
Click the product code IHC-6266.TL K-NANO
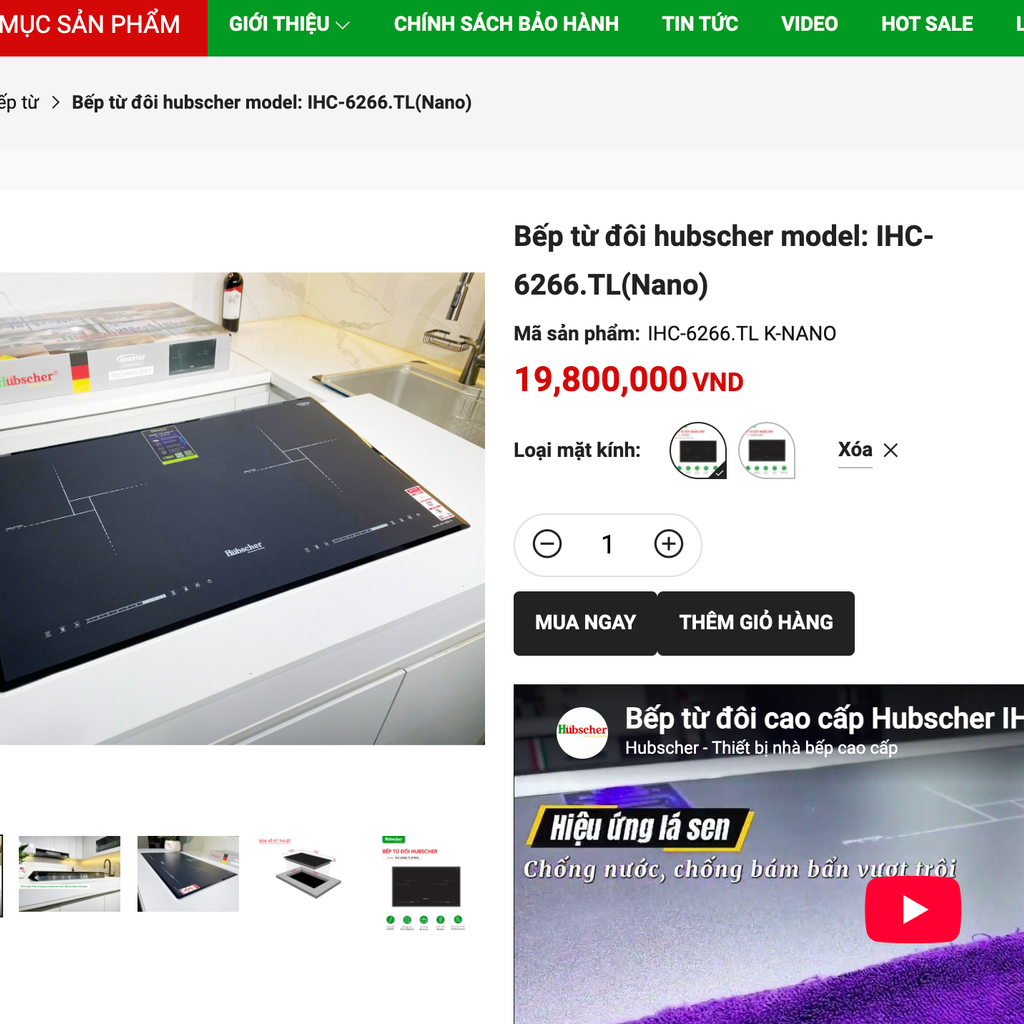741,334
